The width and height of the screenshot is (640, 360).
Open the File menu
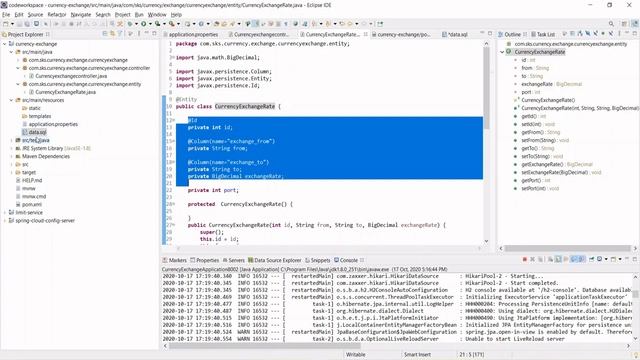click(x=6, y=14)
